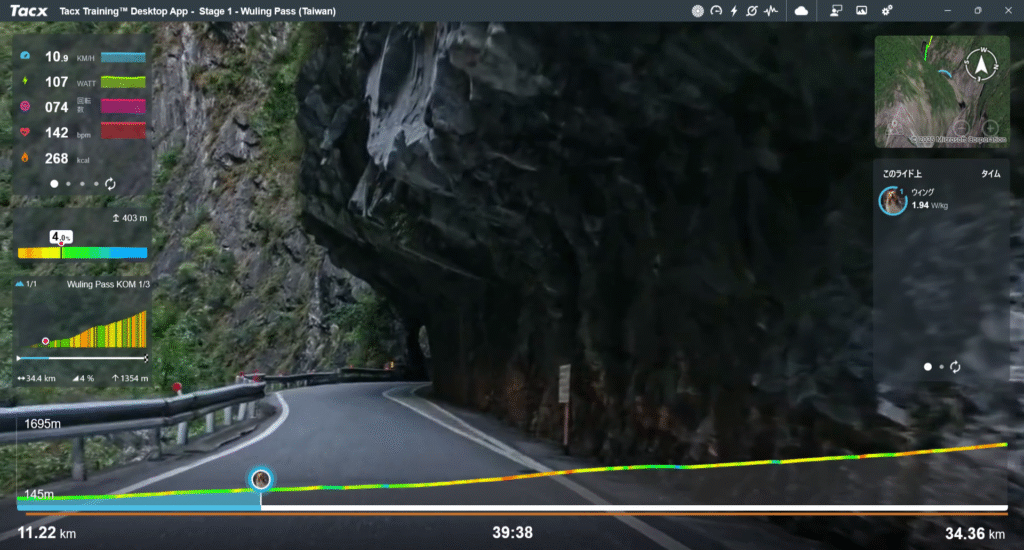Click the heart icon beside 142 bpm
Image resolution: width=1024 pixels, height=550 pixels.
[x=25, y=132]
